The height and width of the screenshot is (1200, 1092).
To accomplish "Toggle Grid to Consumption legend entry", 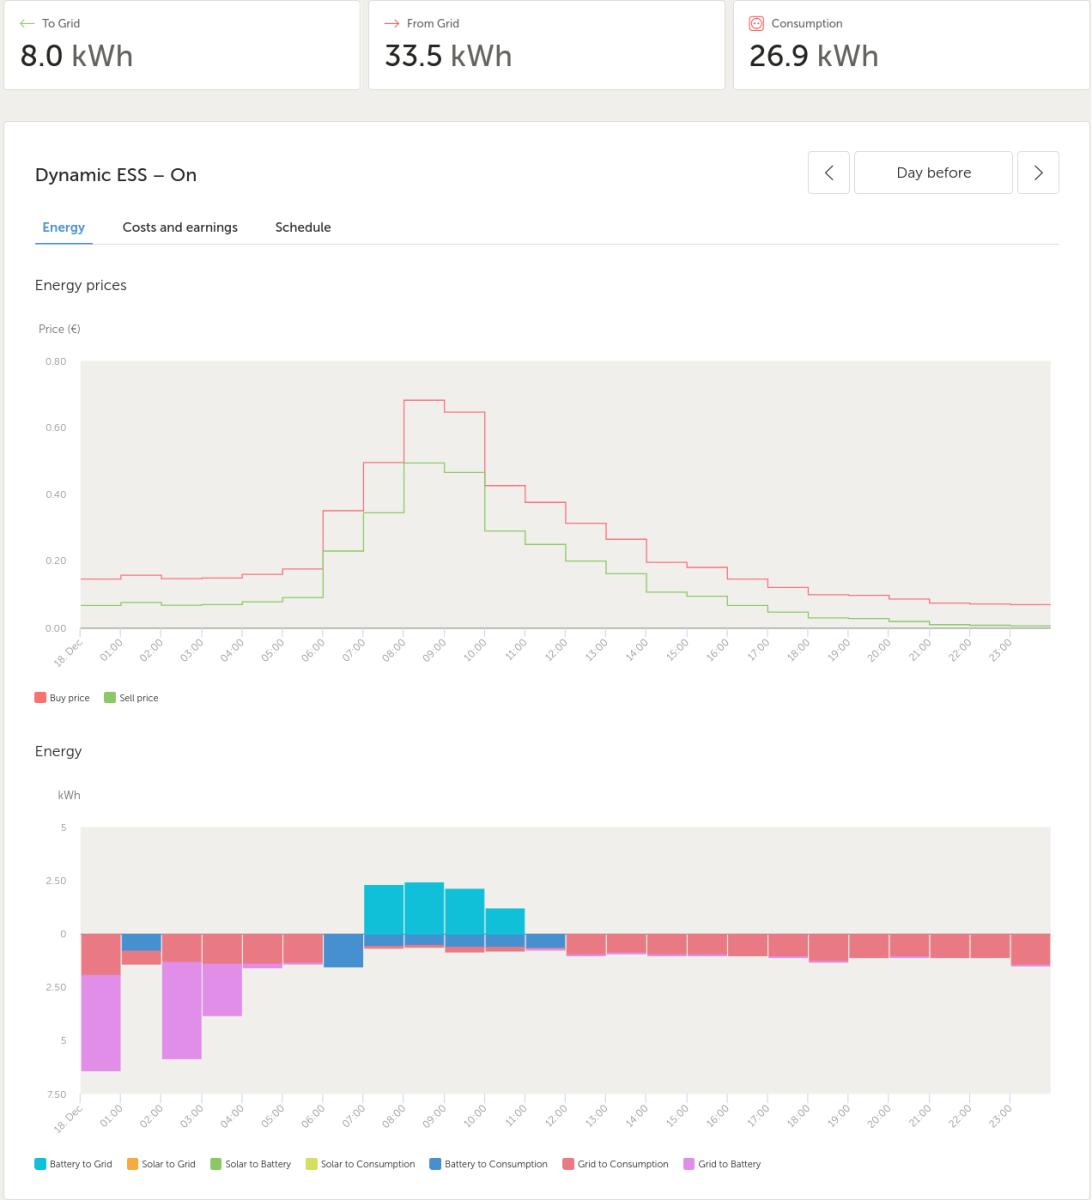I will click(615, 1164).
